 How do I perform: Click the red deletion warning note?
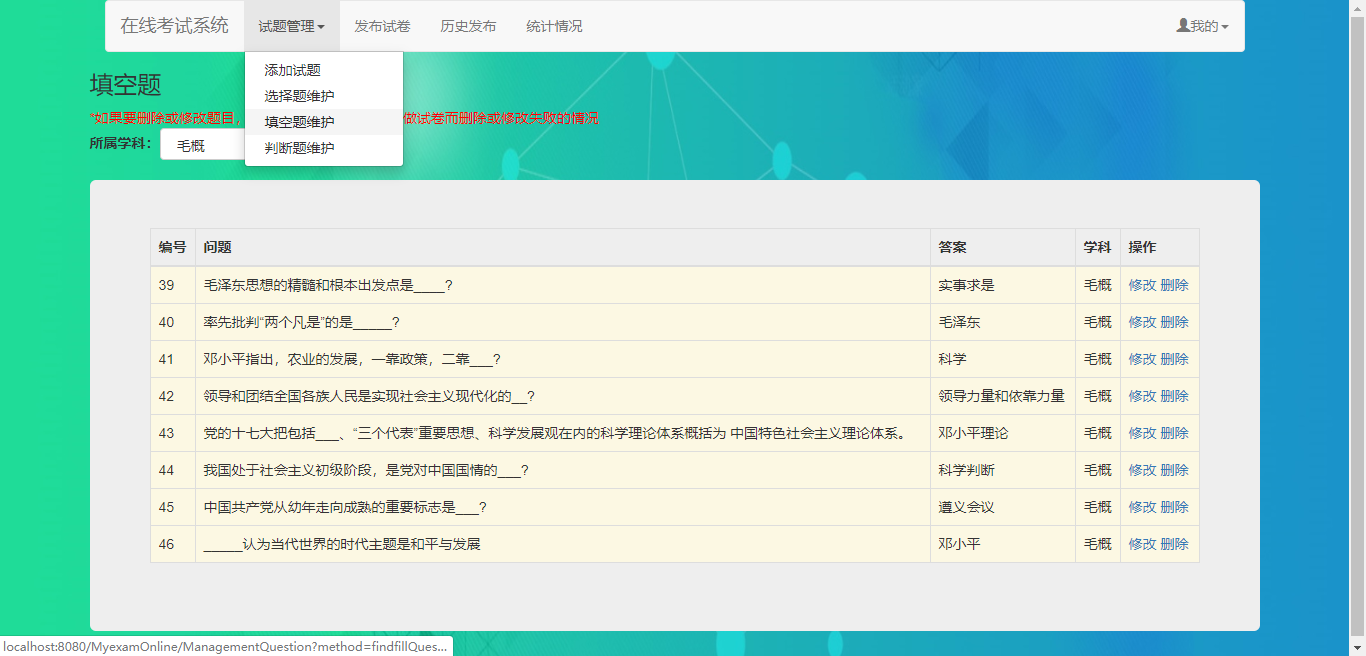[x=344, y=118]
